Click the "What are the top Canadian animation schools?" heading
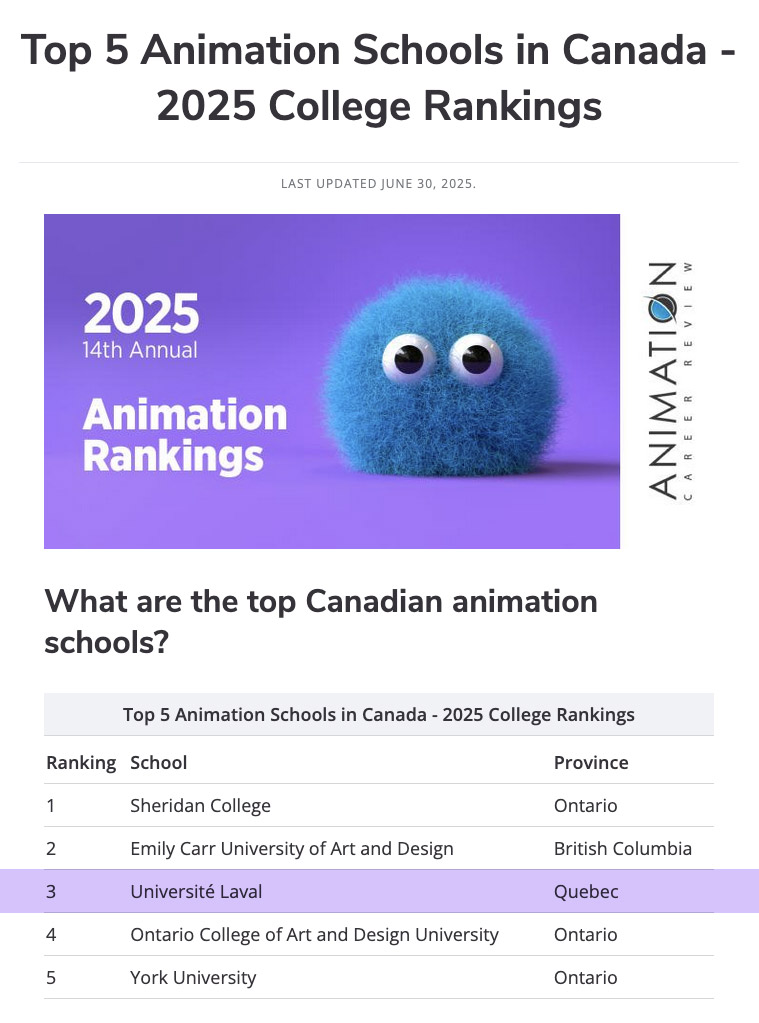 coord(320,621)
